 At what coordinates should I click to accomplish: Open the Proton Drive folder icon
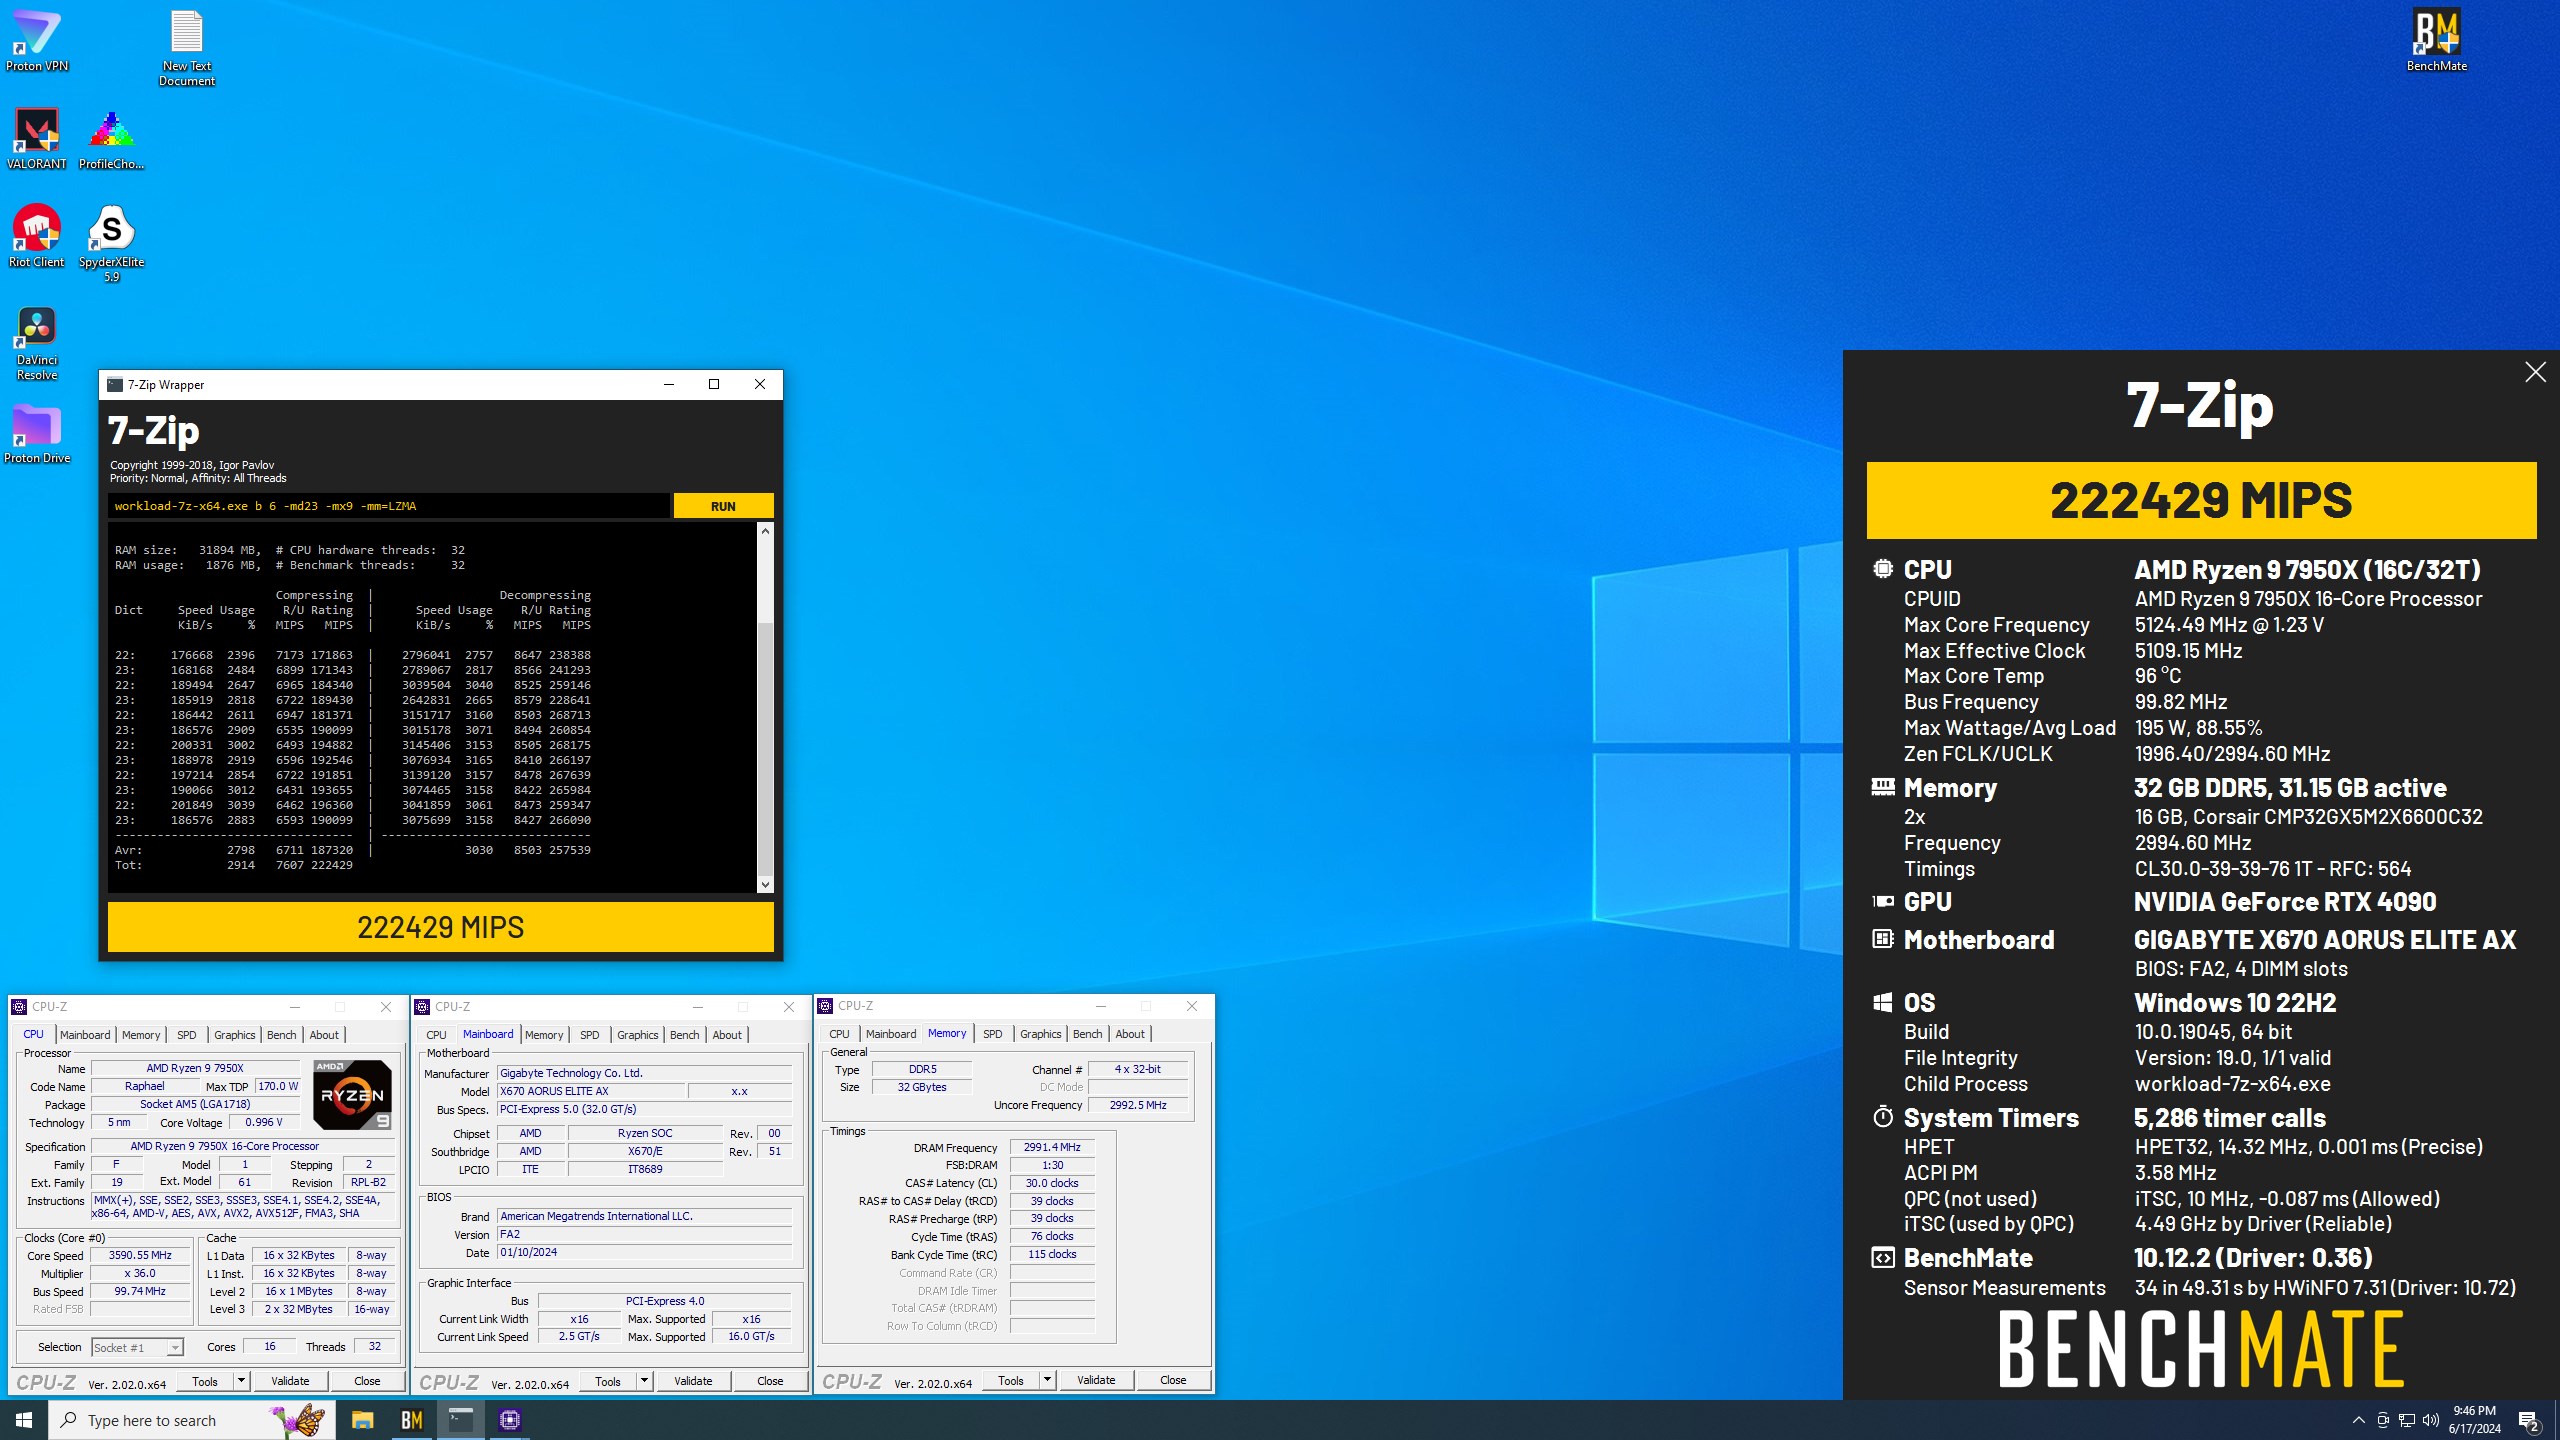click(x=37, y=433)
